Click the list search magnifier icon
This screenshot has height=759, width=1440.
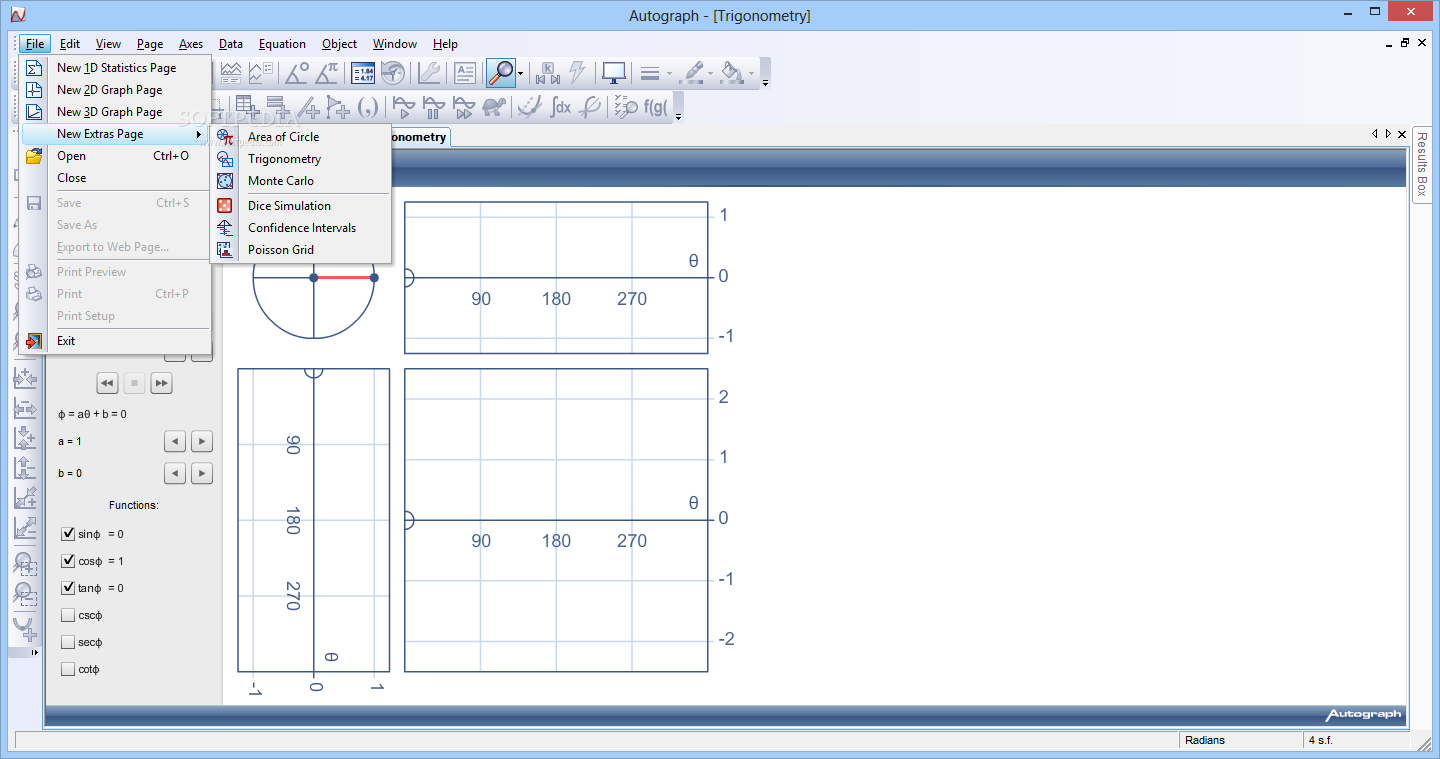[x=626, y=106]
